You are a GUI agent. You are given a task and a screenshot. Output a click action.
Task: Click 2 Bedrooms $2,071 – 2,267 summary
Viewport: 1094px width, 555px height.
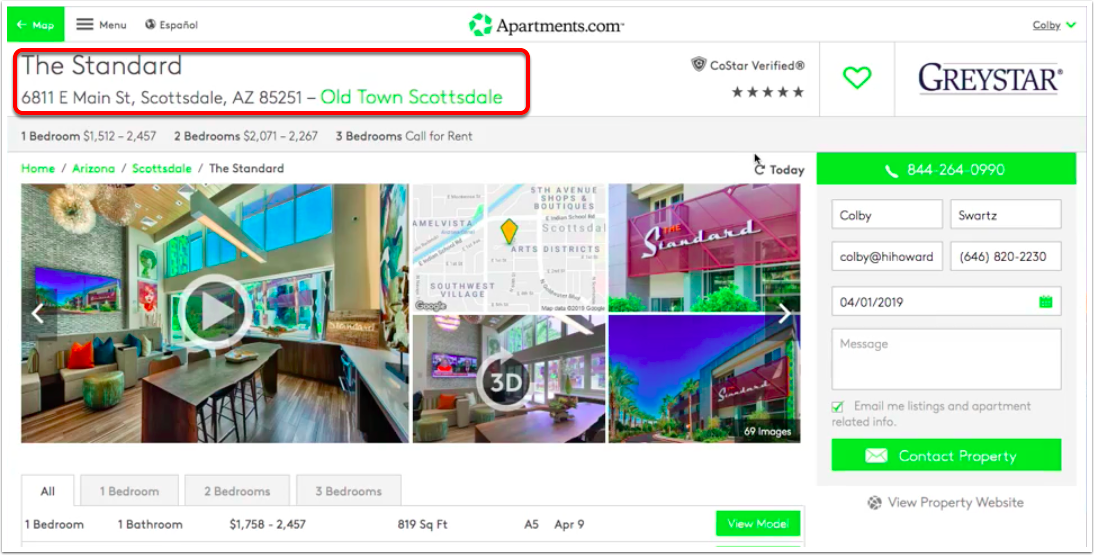(x=246, y=136)
